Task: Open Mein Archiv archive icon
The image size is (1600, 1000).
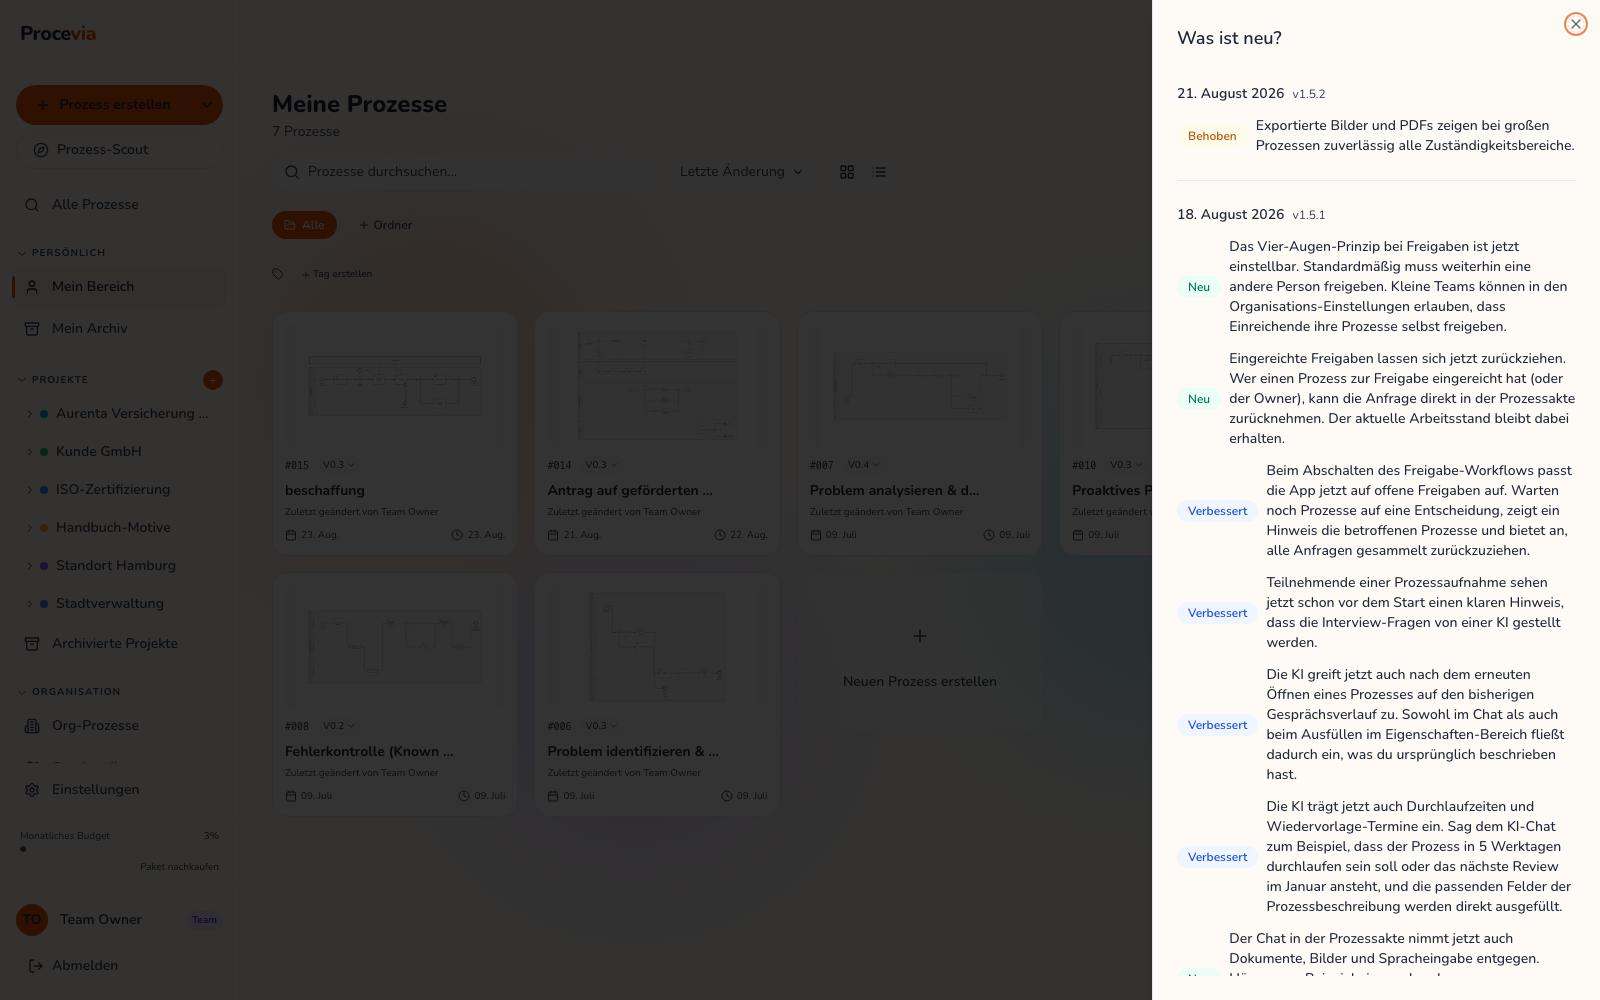Action: [x=32, y=329]
